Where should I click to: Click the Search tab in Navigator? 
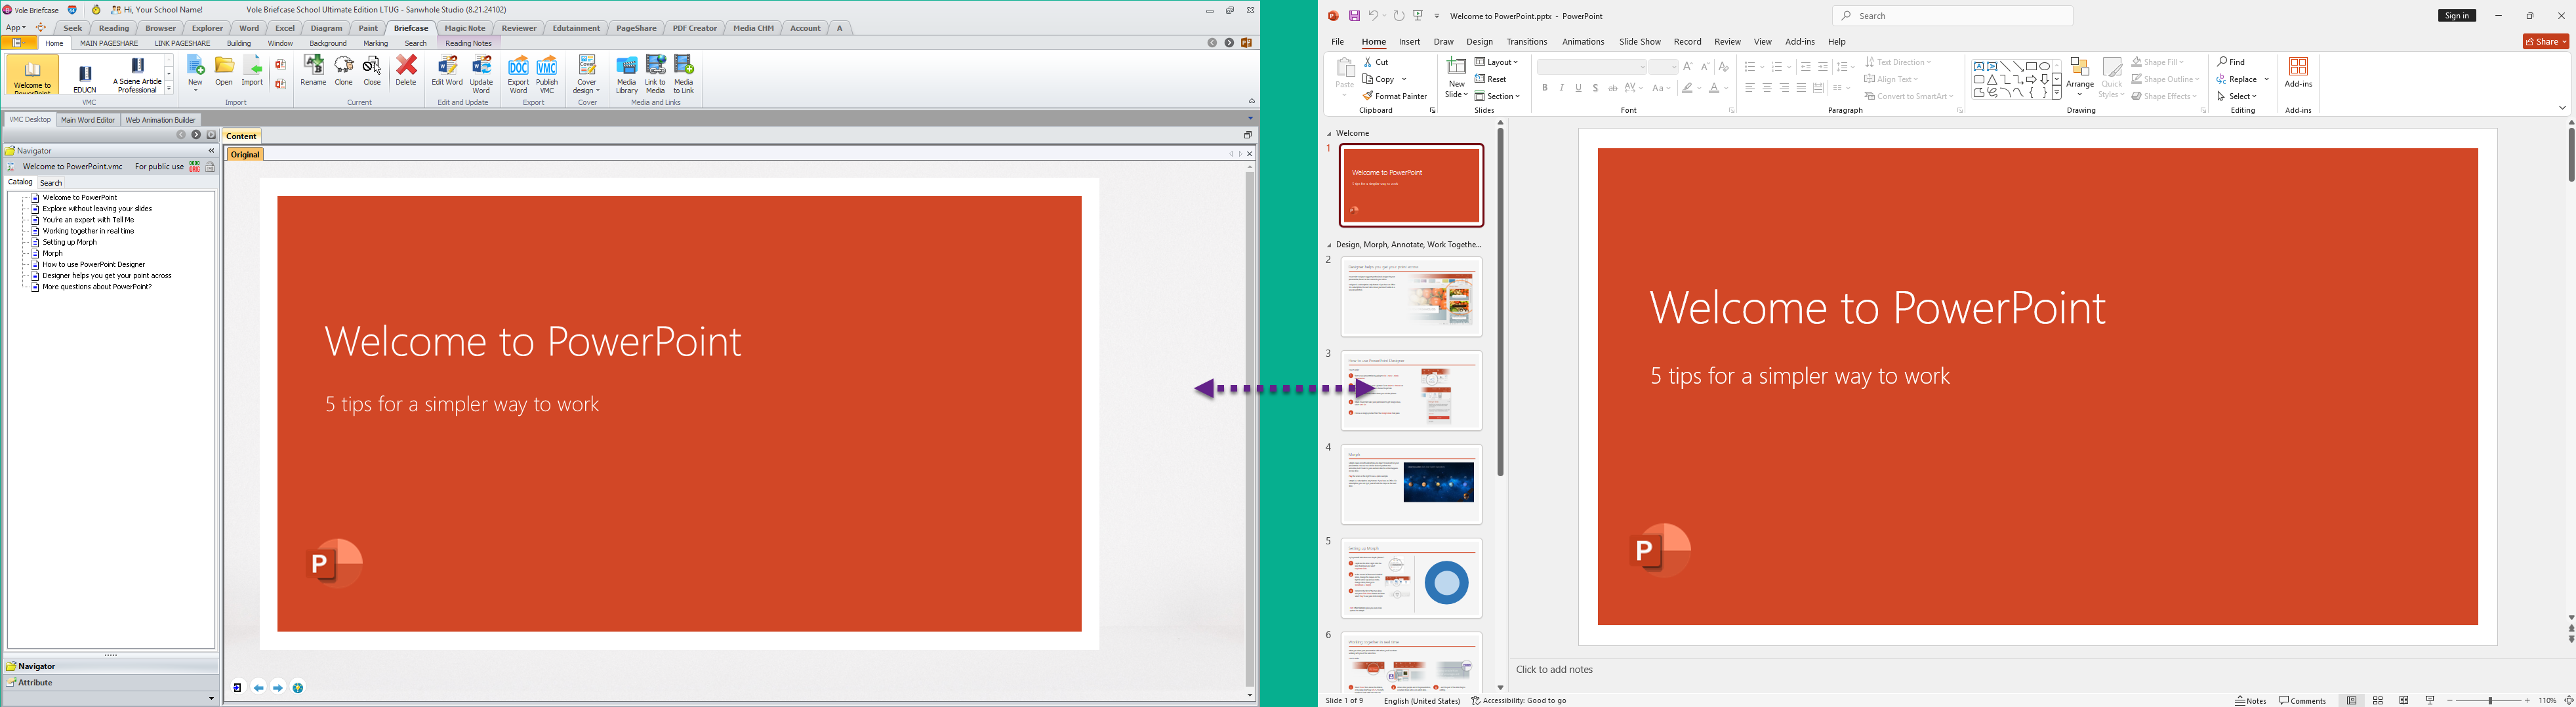coord(51,183)
